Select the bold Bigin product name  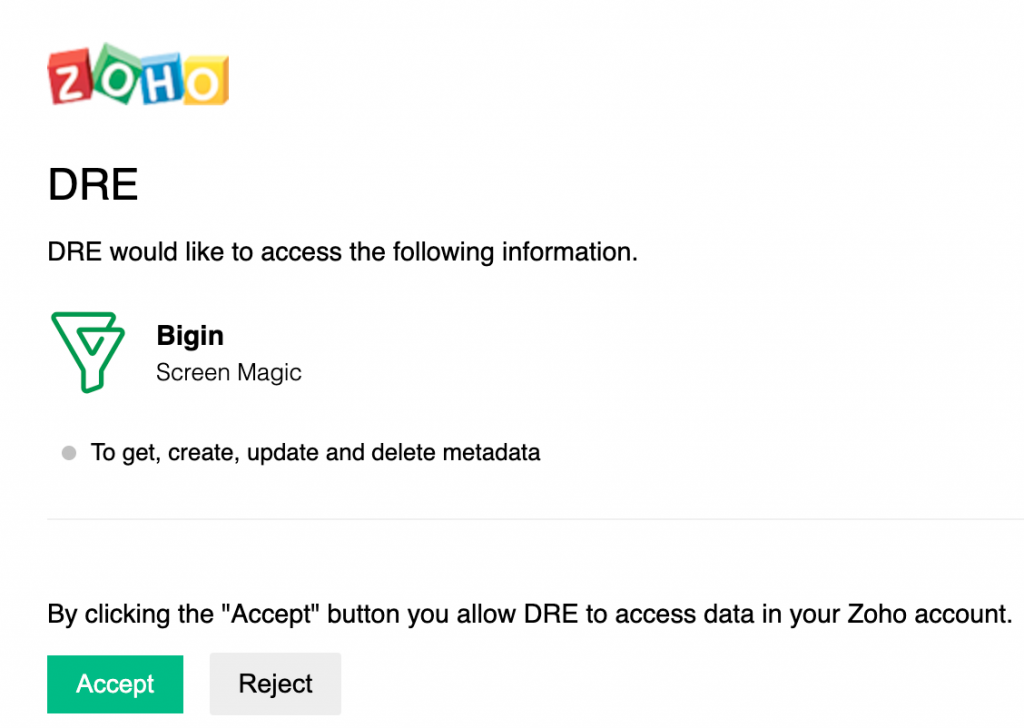[x=190, y=336]
